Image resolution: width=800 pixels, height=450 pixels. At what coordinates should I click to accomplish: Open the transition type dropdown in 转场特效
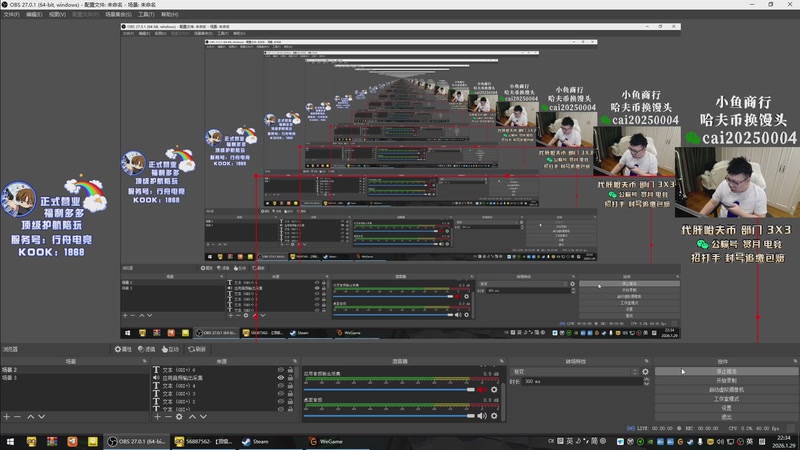point(574,371)
